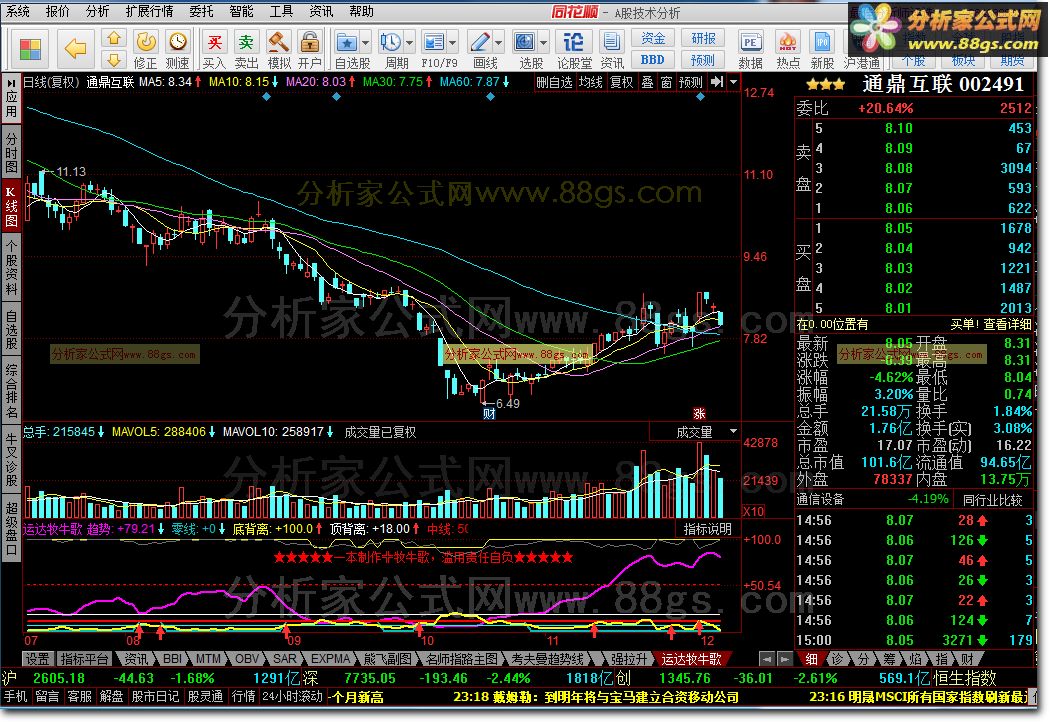Click the 资金 button
This screenshot has width=1050, height=722.
click(653, 38)
